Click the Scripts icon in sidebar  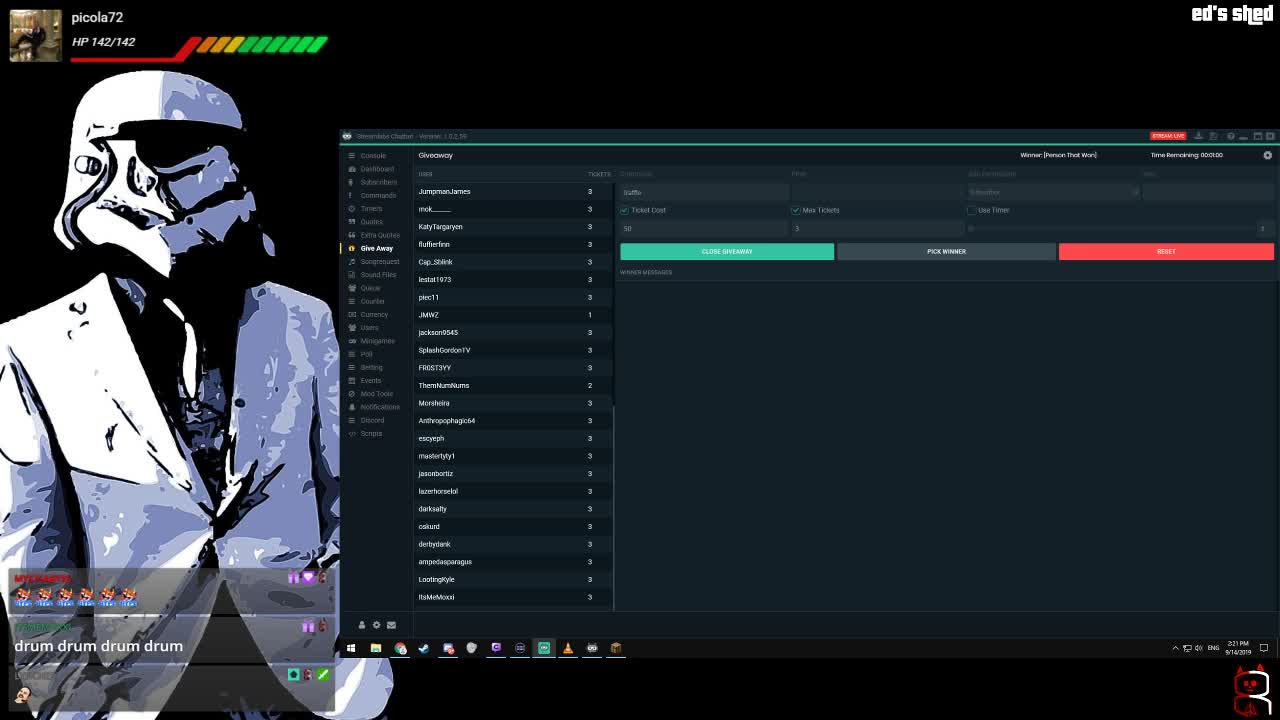(351, 433)
